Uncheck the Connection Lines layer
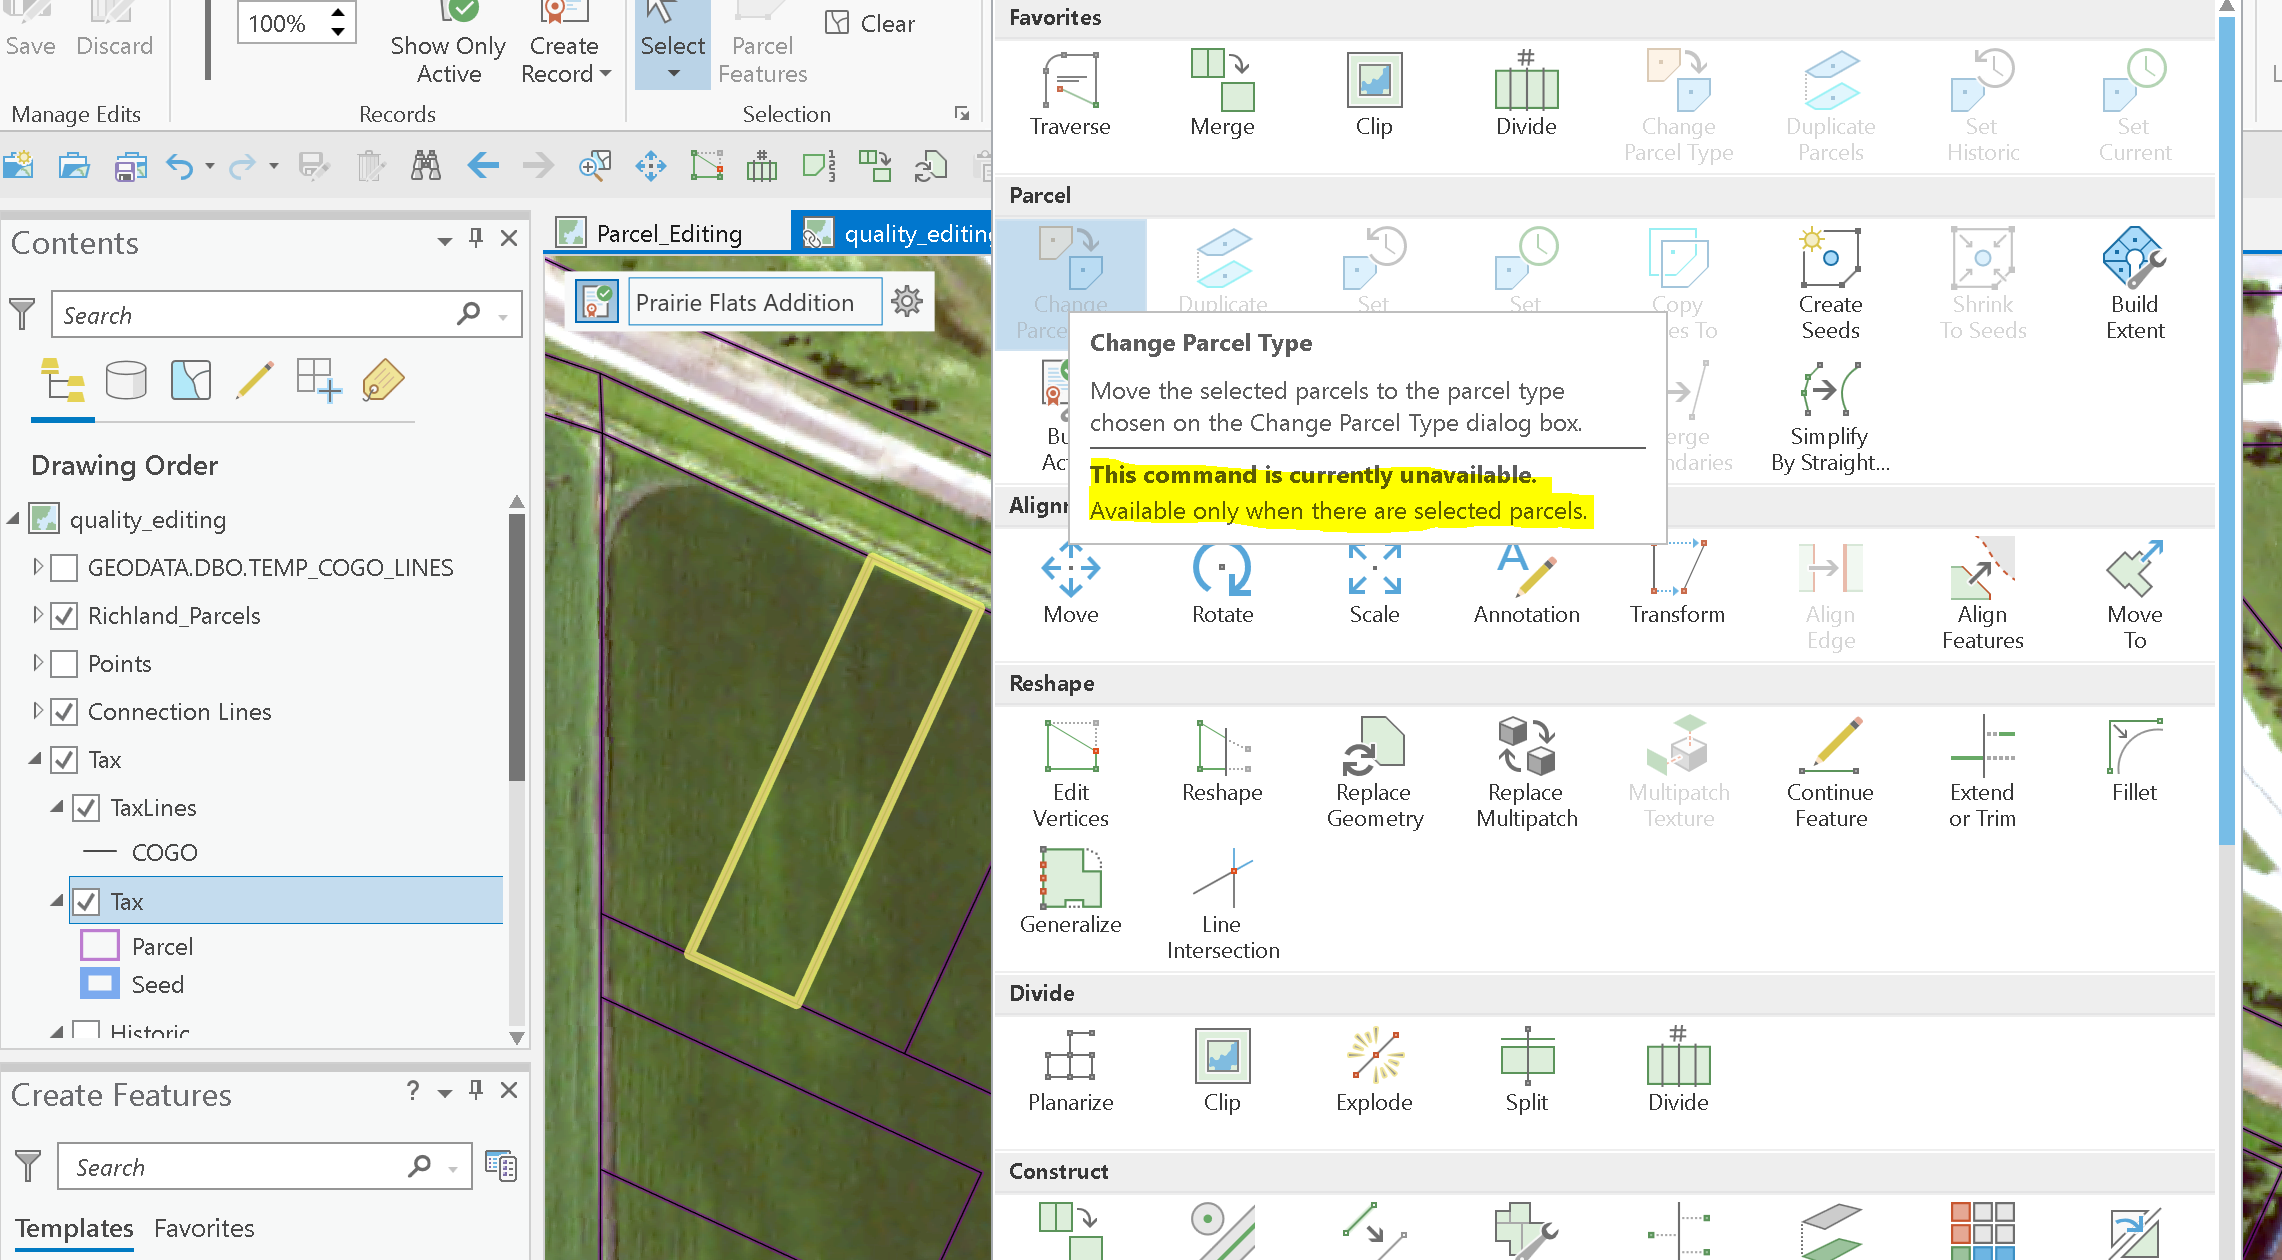 (x=64, y=712)
